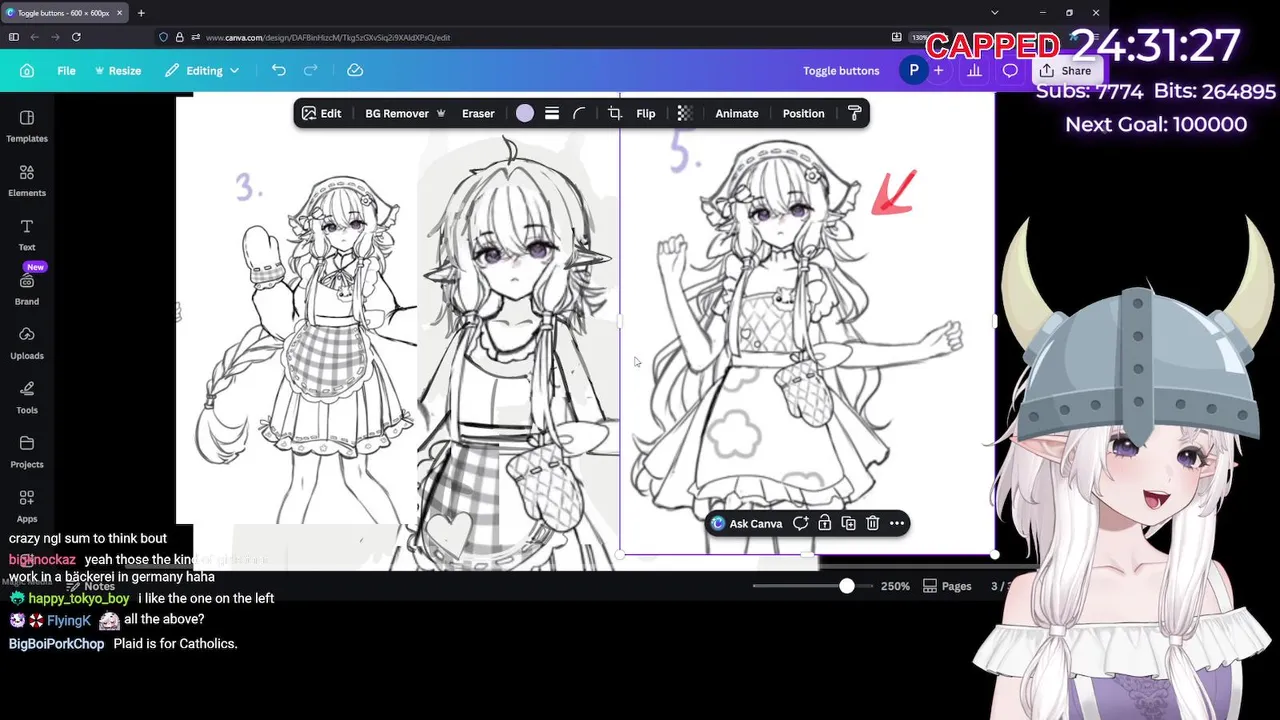Open the lavender border color swatch

click(525, 113)
